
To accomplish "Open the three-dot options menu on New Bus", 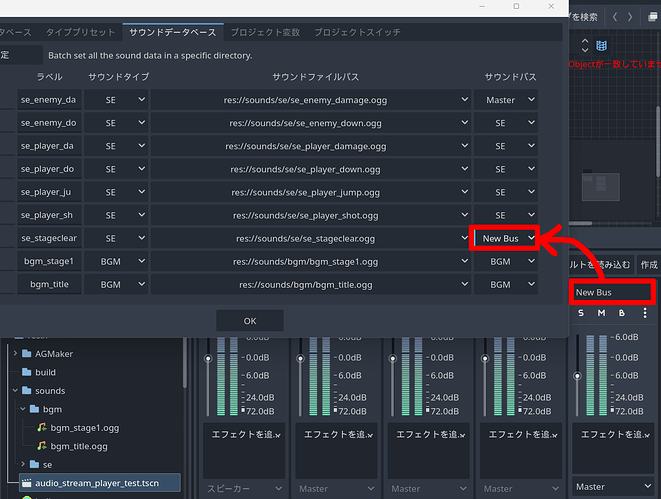I will click(x=645, y=314).
